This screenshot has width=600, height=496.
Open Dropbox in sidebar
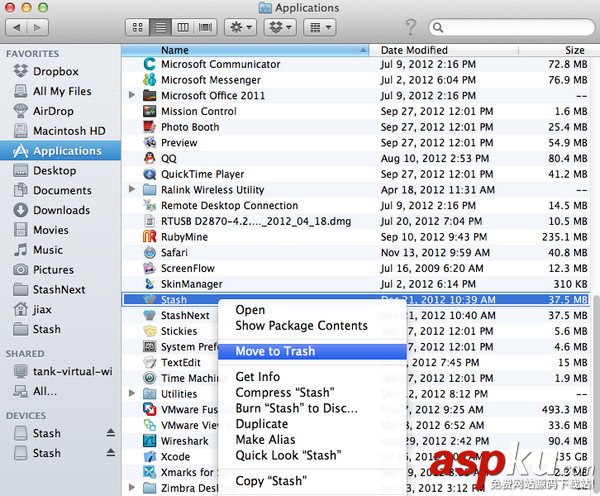(x=60, y=72)
